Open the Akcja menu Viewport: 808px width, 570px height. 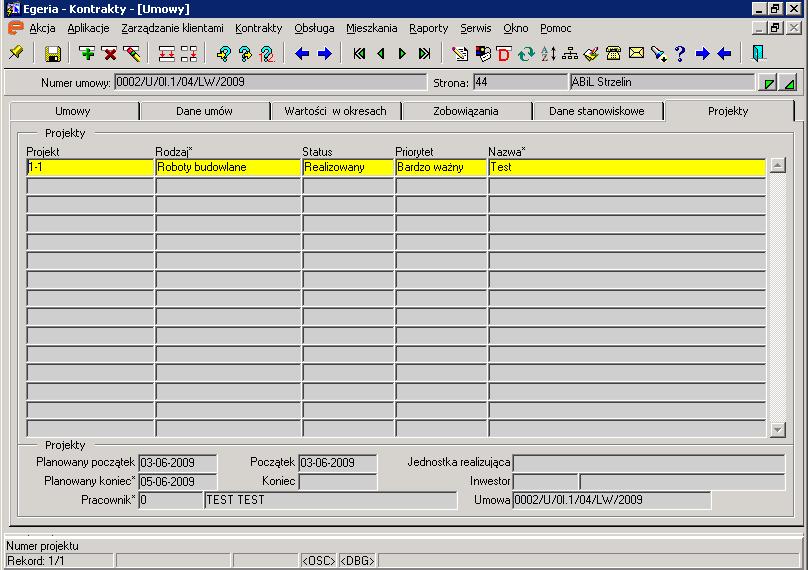(x=42, y=28)
